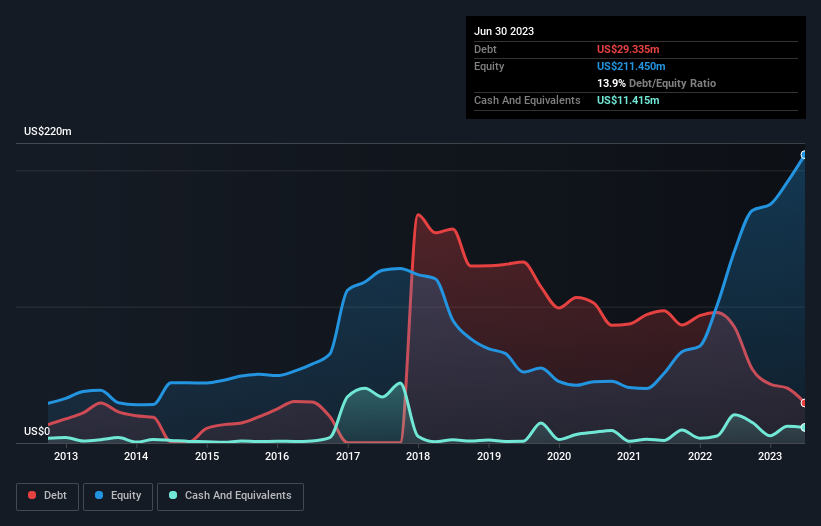Click the Equity row label in tooltip

pos(489,66)
